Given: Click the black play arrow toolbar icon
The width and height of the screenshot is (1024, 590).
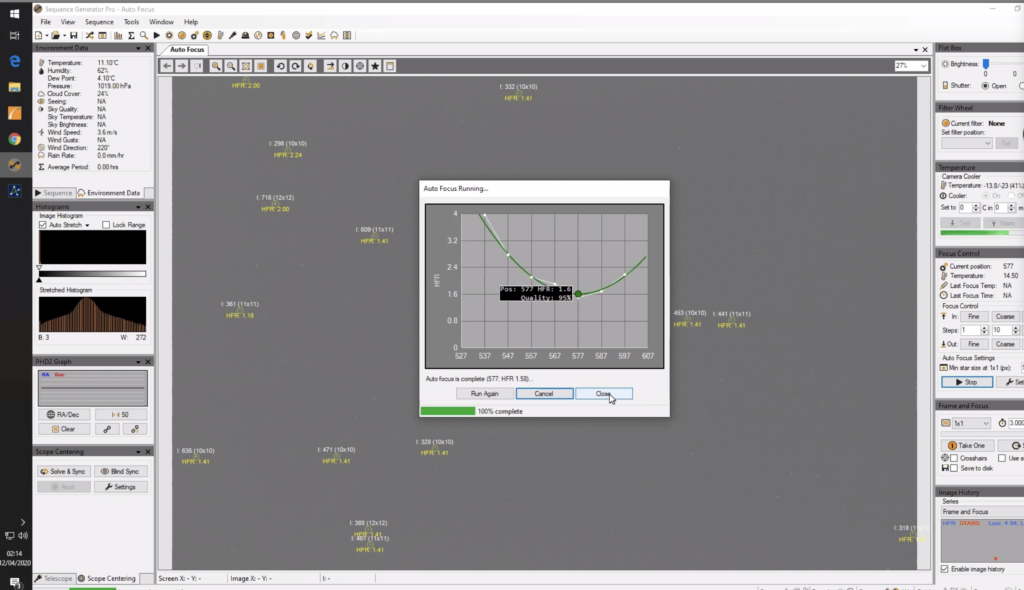Looking at the screenshot, I should coord(156,35).
